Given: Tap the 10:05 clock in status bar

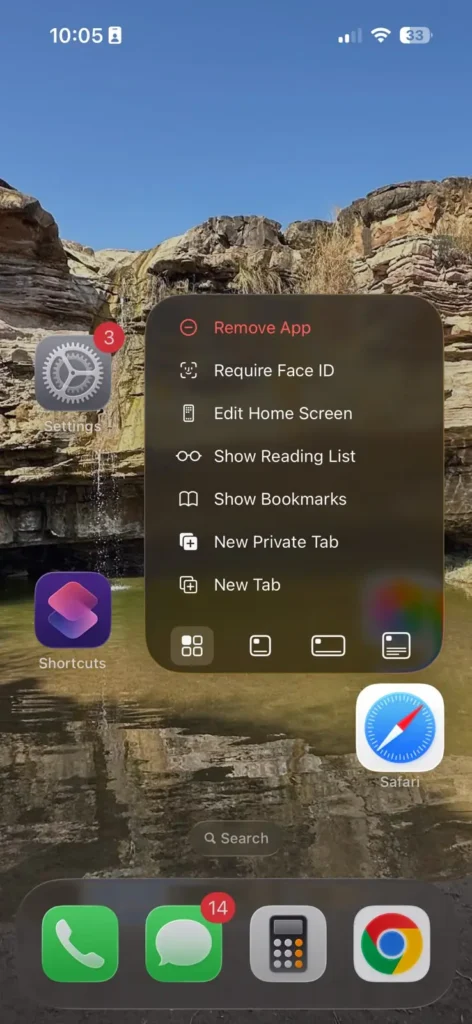Looking at the screenshot, I should click(x=76, y=35).
